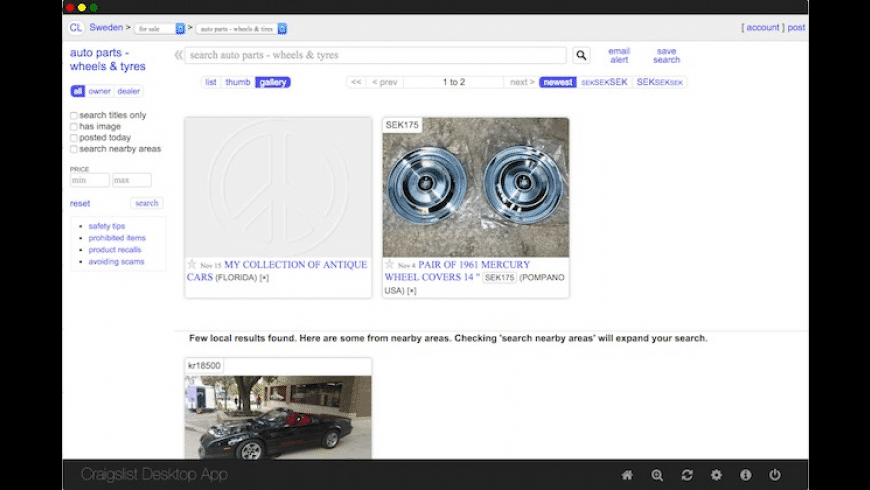Open the 'for sale' category dropdown
The image size is (870, 490).
160,28
